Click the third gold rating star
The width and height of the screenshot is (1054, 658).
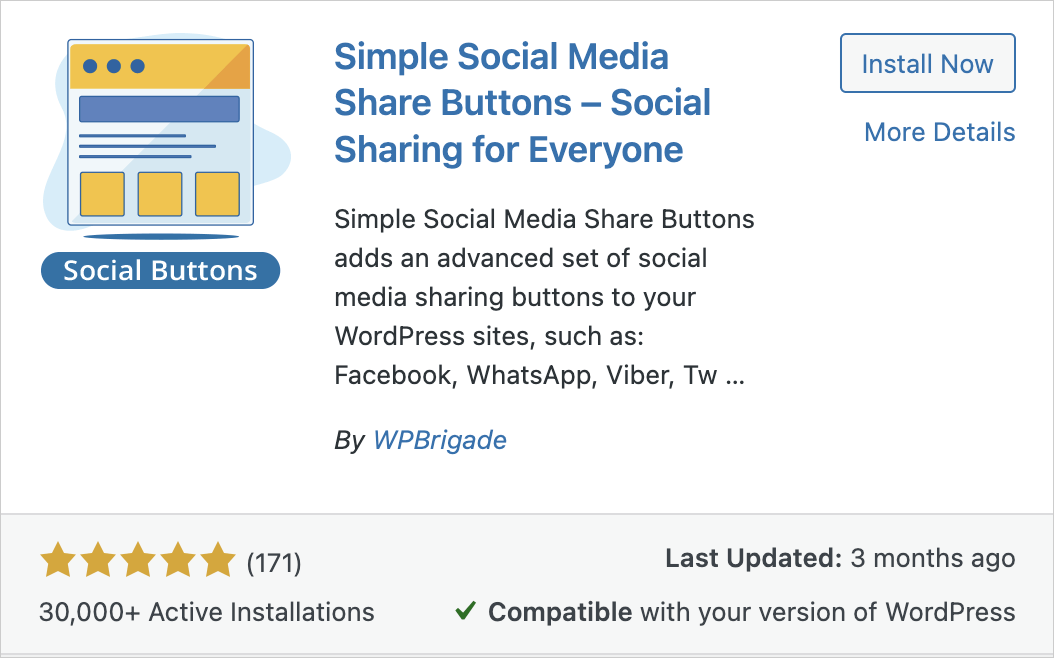[138, 559]
